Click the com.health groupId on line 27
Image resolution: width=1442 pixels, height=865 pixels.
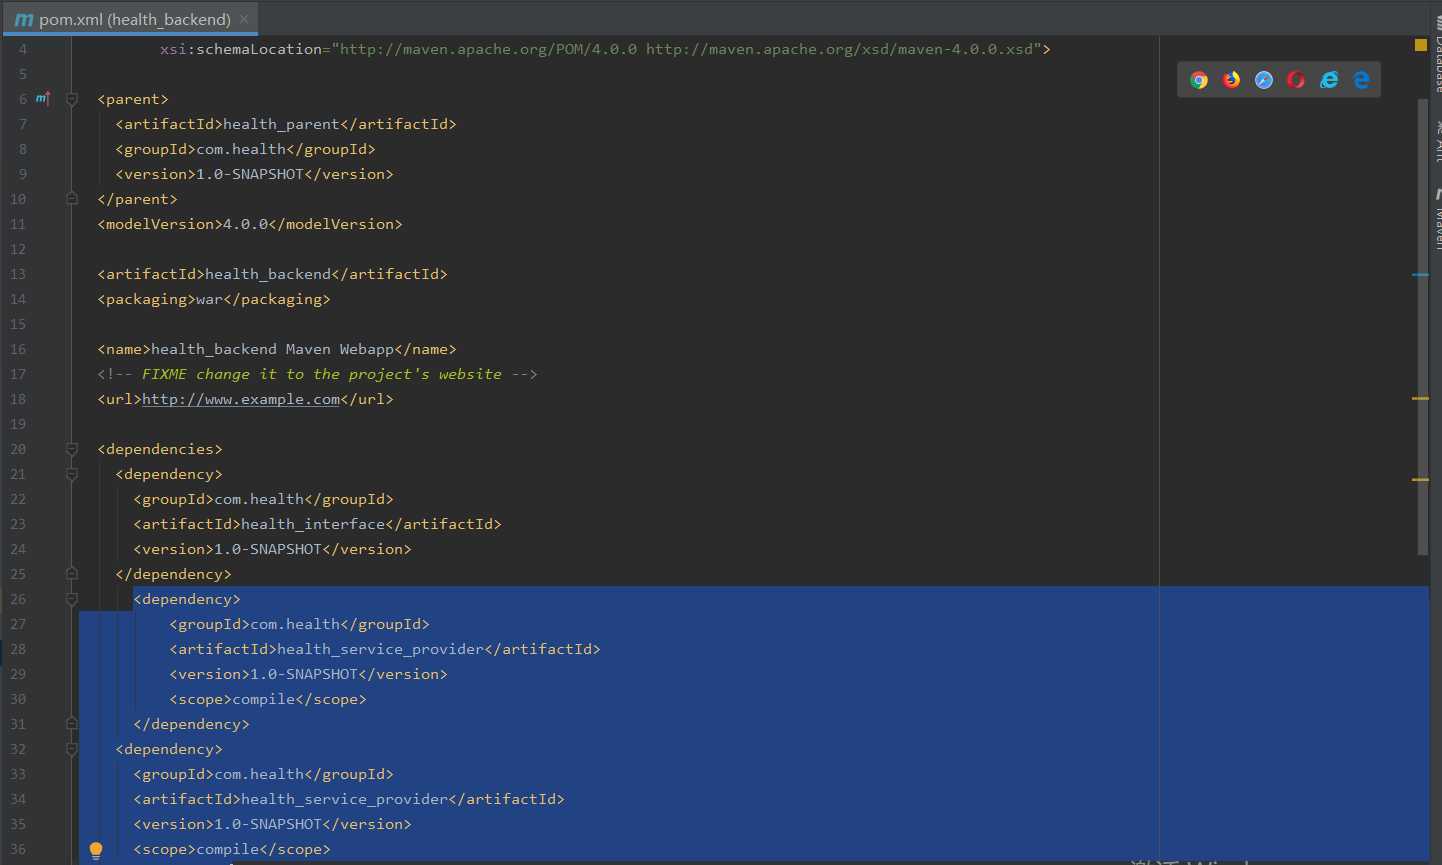pyautogui.click(x=295, y=624)
